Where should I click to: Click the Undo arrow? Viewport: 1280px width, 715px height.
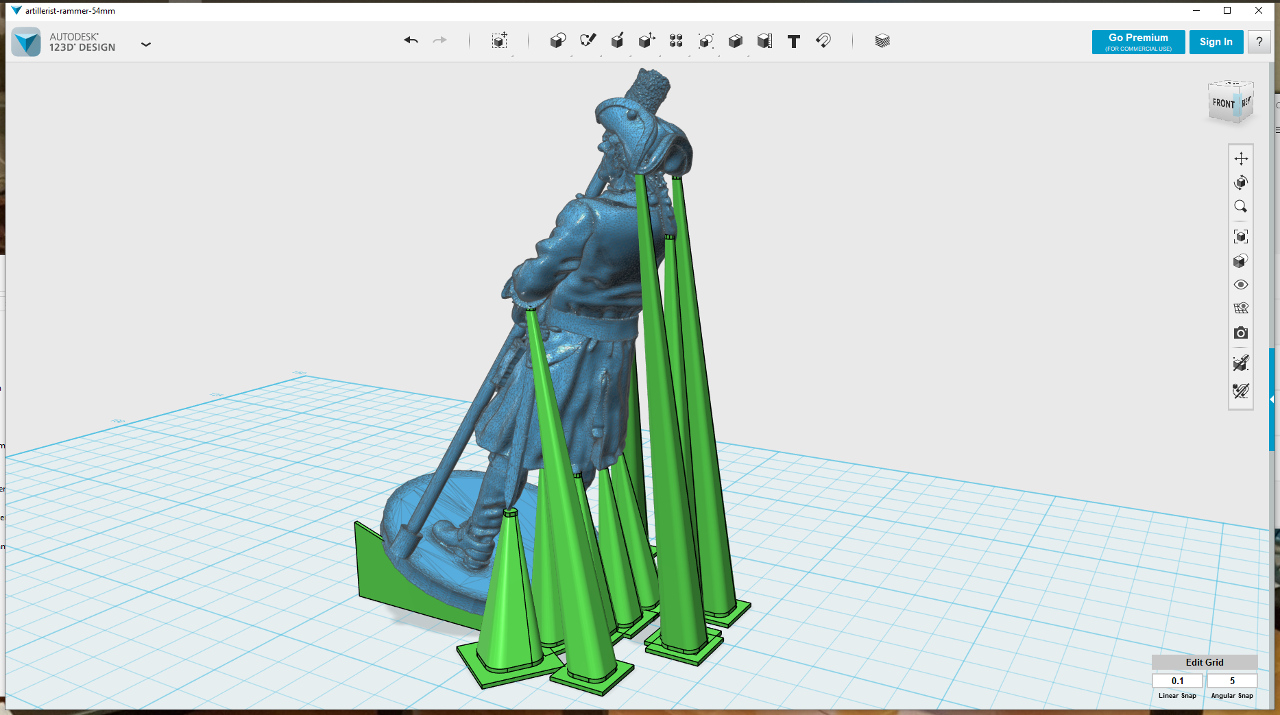coord(411,41)
